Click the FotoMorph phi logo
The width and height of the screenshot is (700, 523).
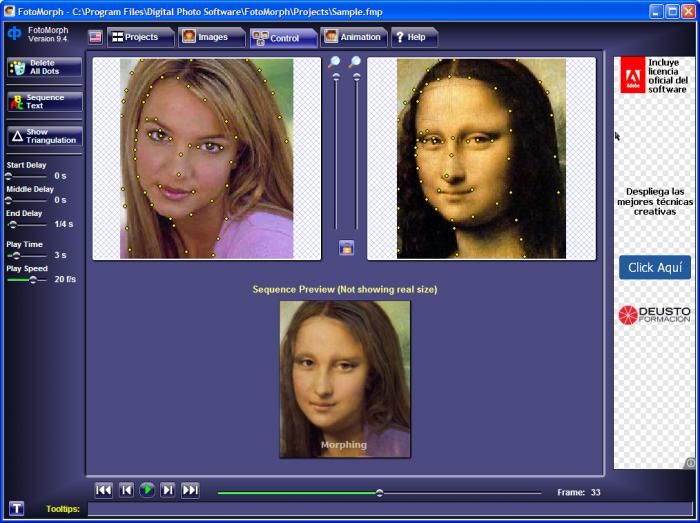click(14, 33)
